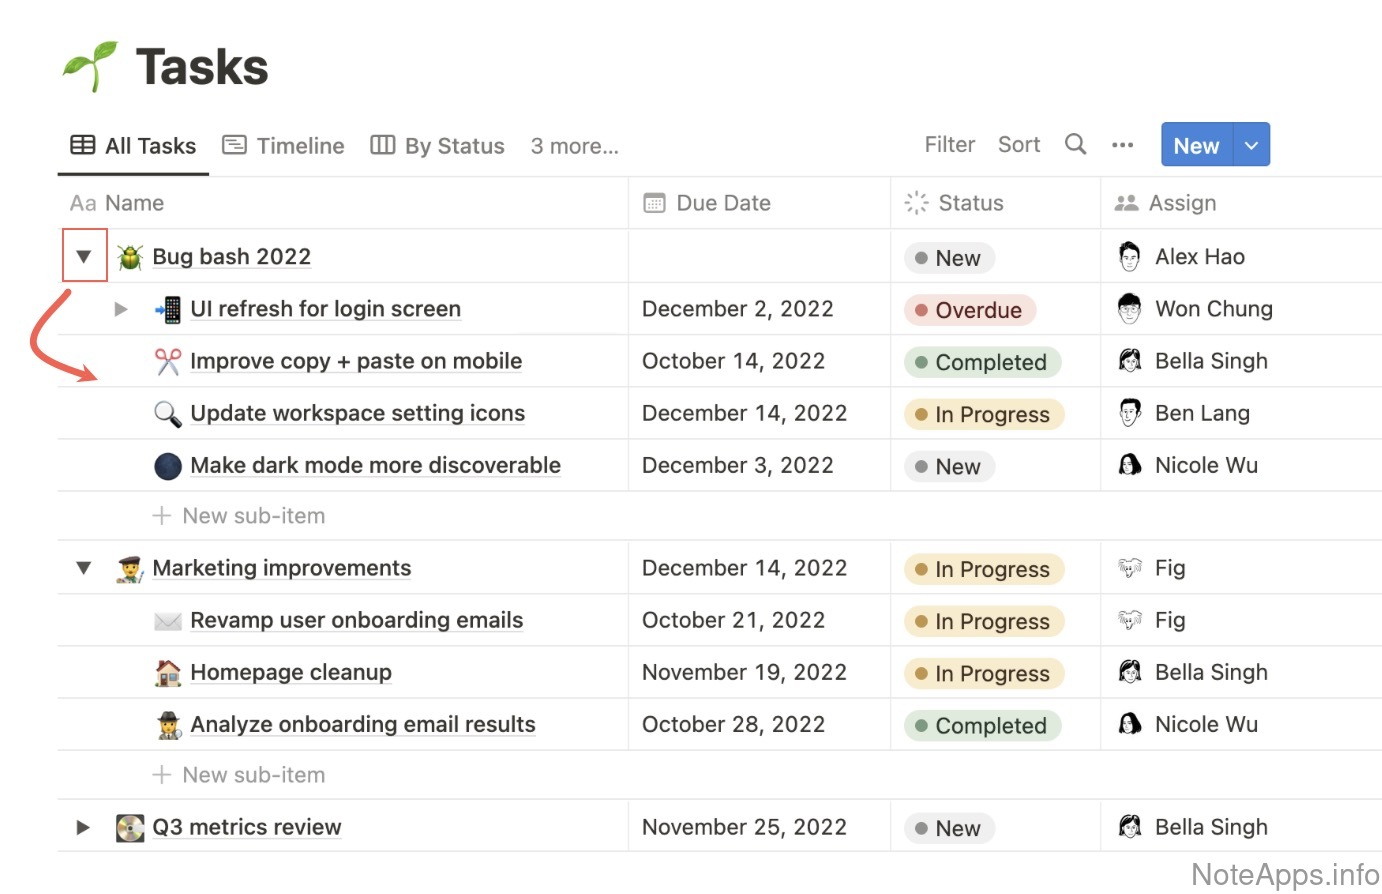Click the envelope icon on Revamp onboarding emails

point(168,621)
